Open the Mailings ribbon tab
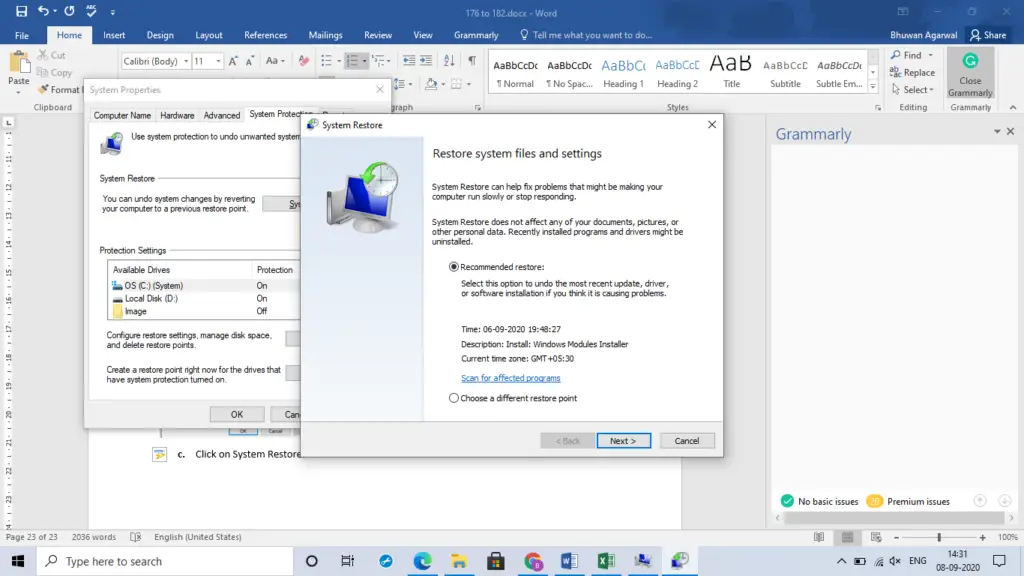The height and width of the screenshot is (576, 1024). [325, 35]
